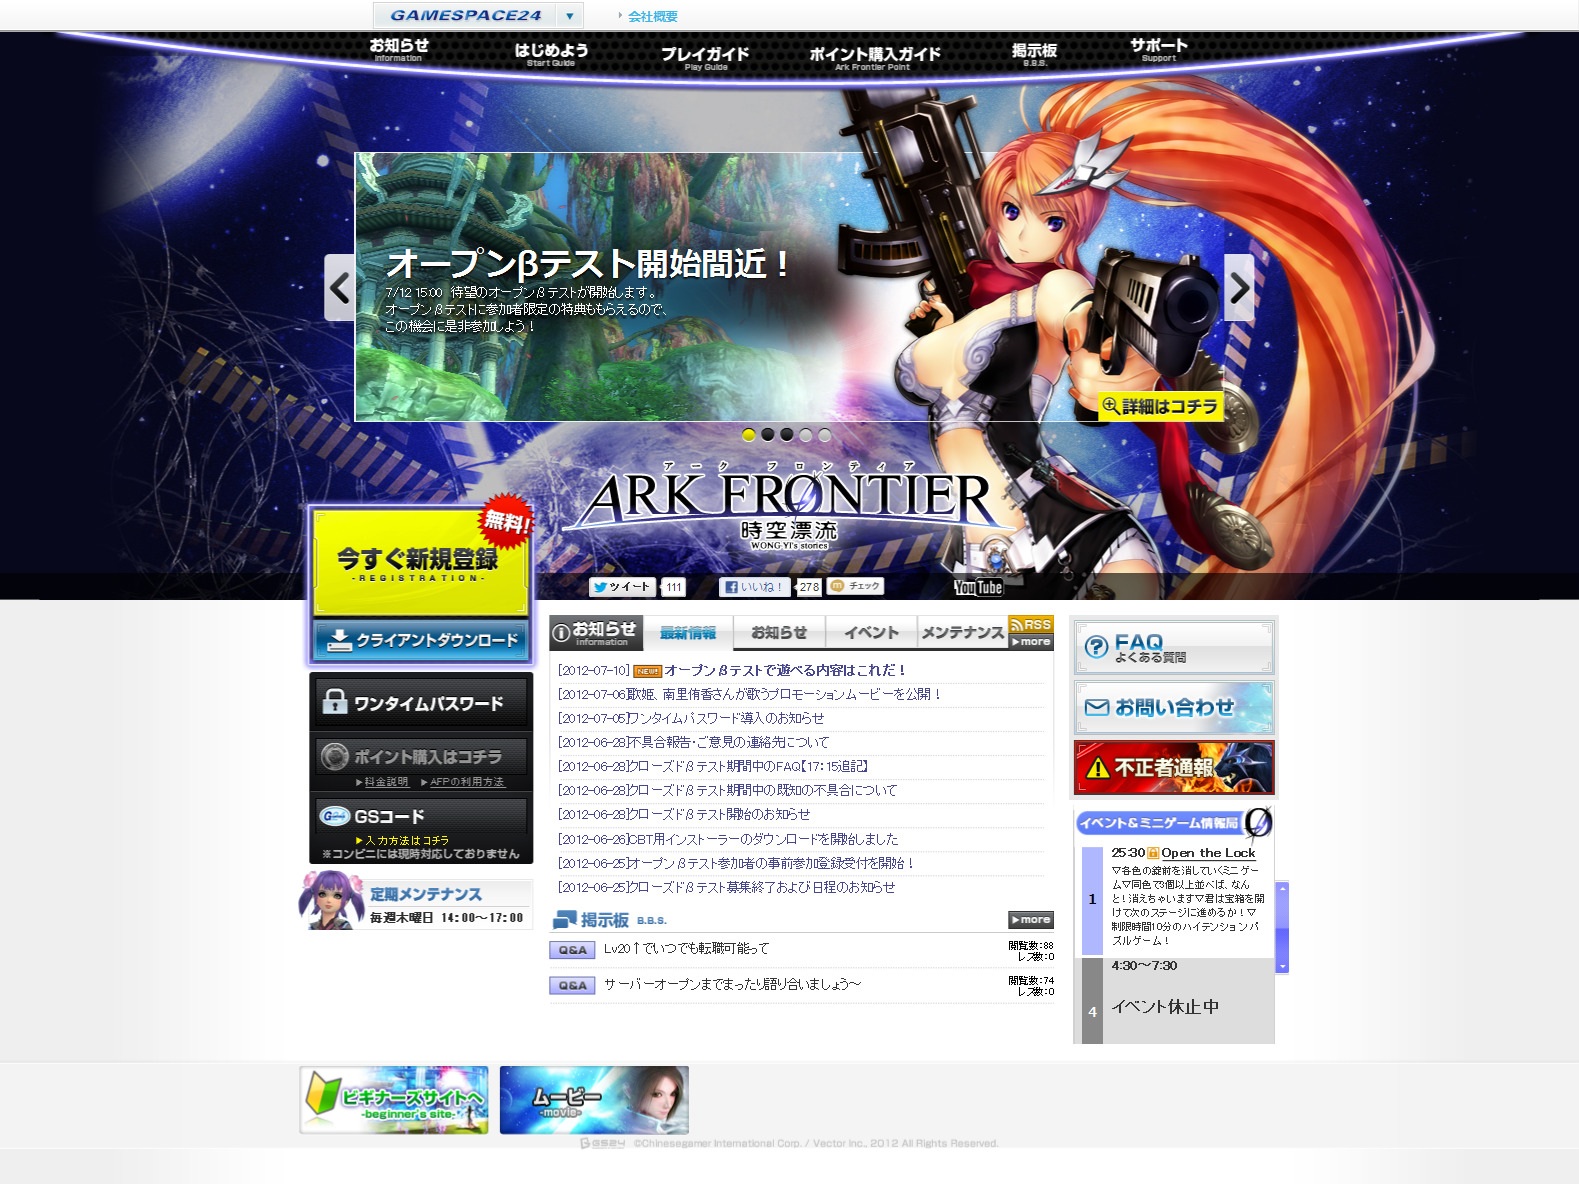This screenshot has height=1184, width=1579.
Task: Open the Open the Lock event link
Action: coord(1208,853)
